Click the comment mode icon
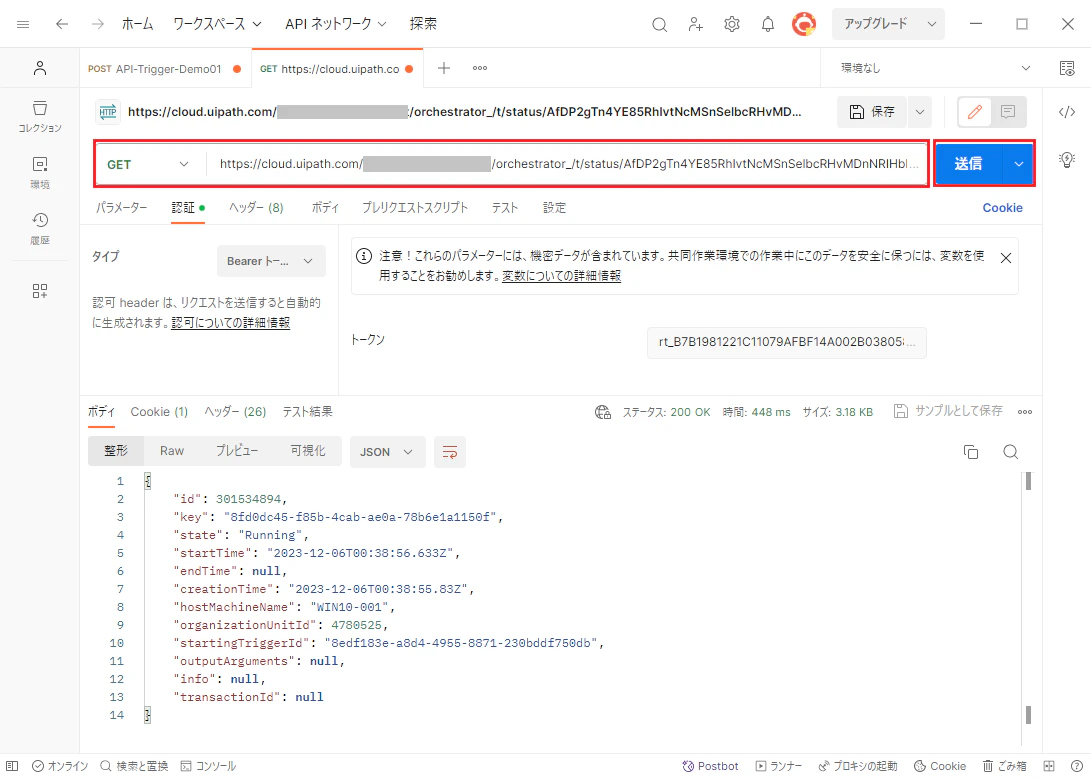 point(1008,112)
